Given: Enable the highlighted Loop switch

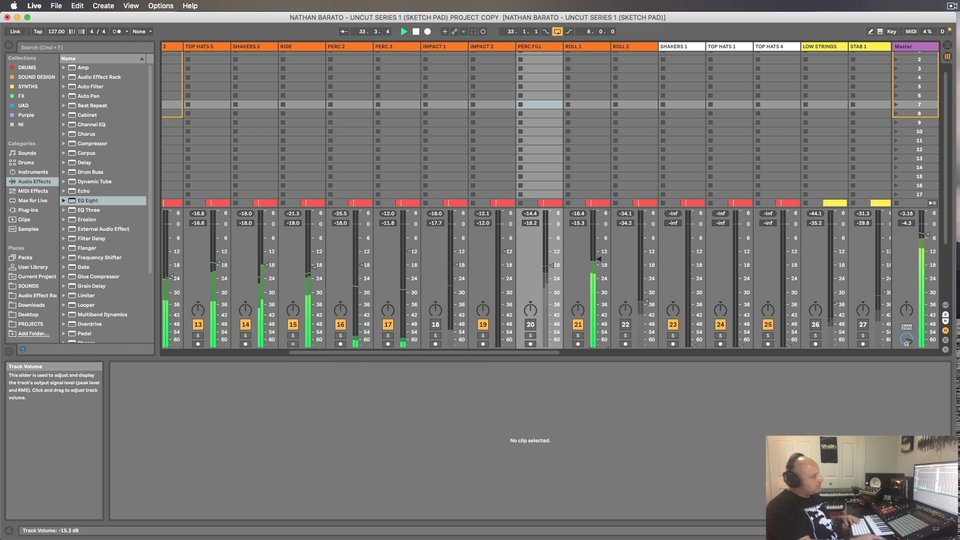Looking at the screenshot, I should click(557, 31).
